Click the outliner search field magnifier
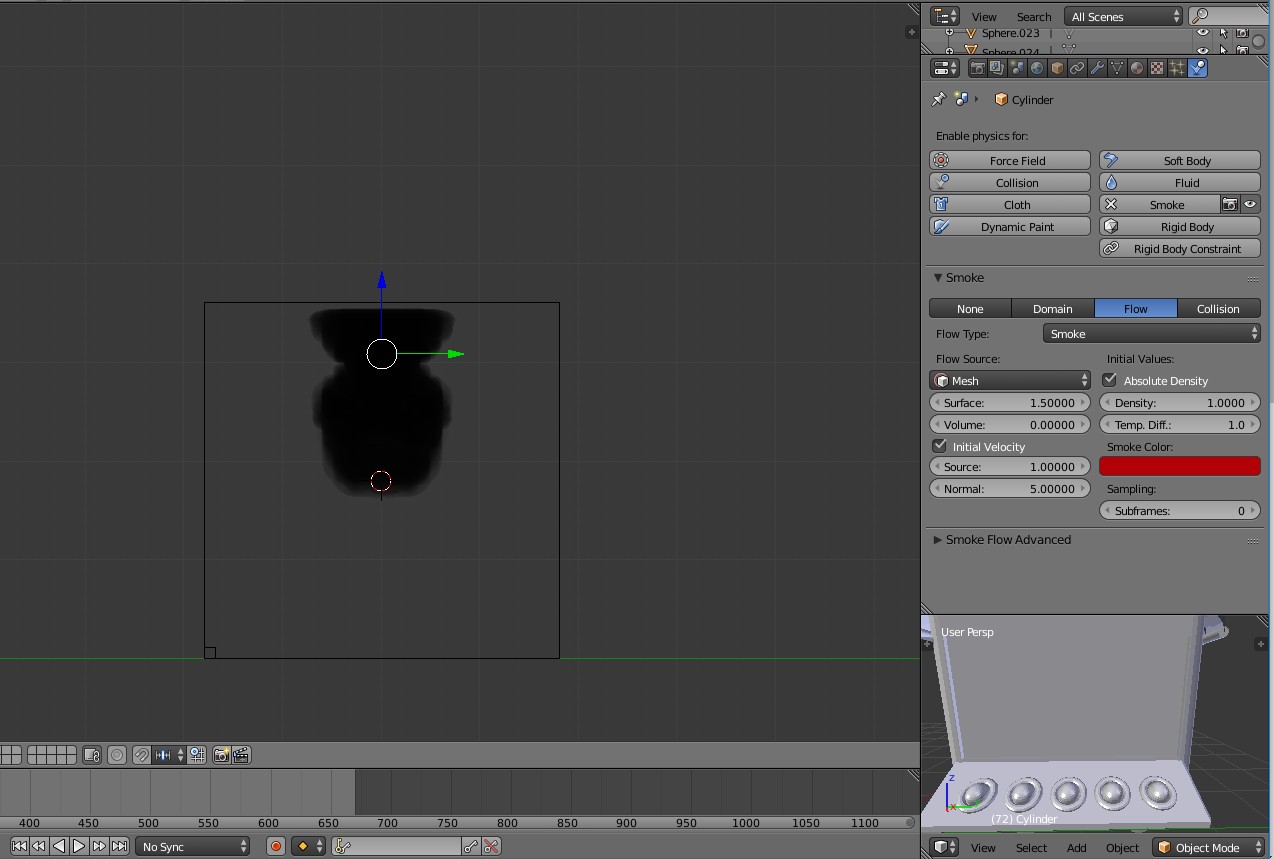1274x859 pixels. [x=1200, y=16]
